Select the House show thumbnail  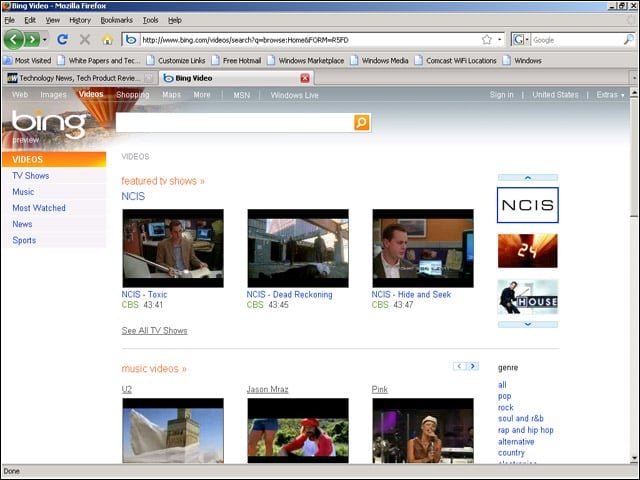527,297
